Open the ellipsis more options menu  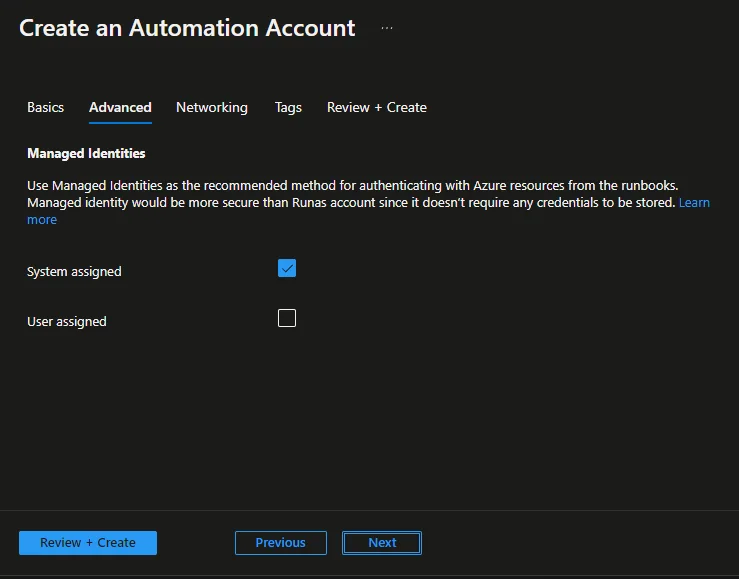[386, 28]
